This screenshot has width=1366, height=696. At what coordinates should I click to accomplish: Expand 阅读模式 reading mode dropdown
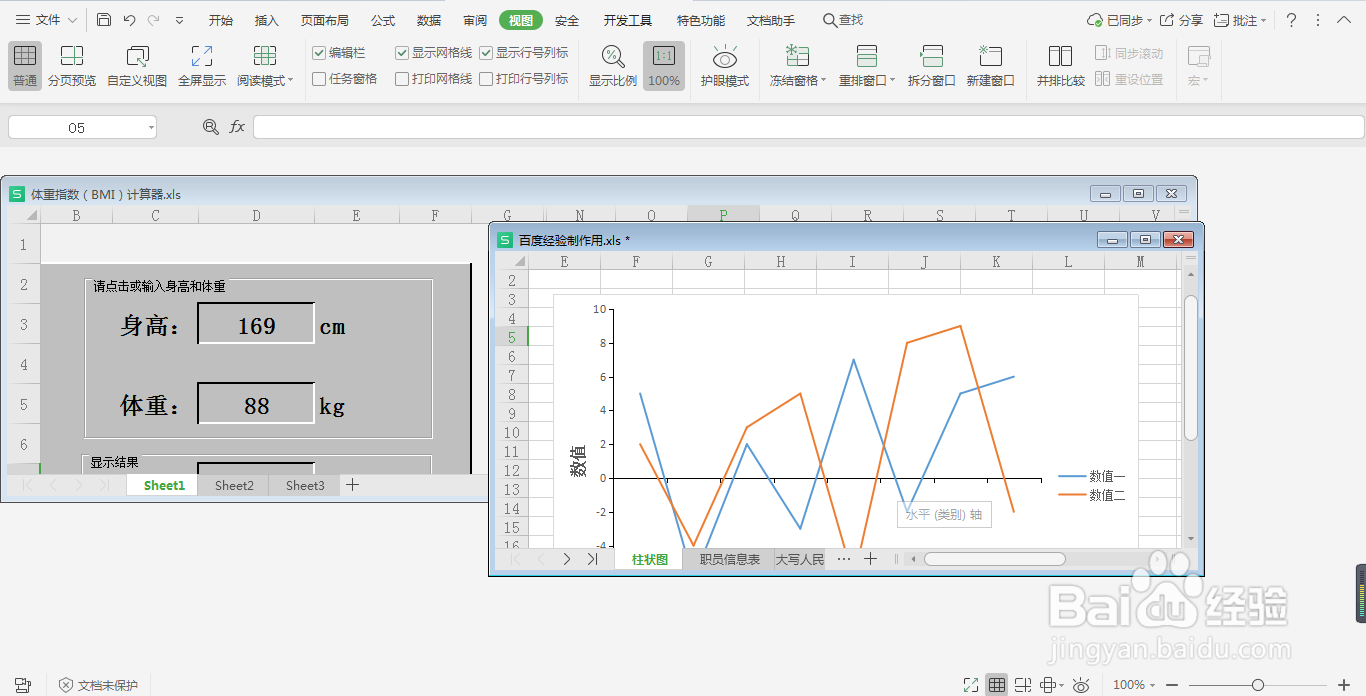click(x=291, y=81)
